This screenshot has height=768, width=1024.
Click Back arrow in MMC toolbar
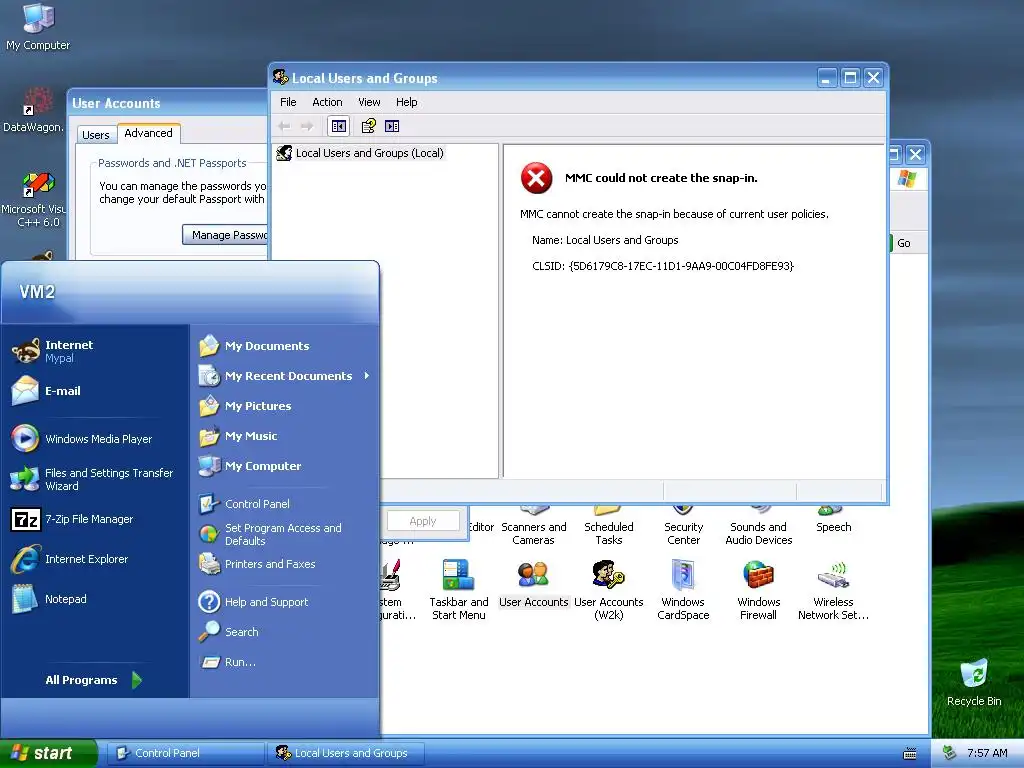(284, 126)
